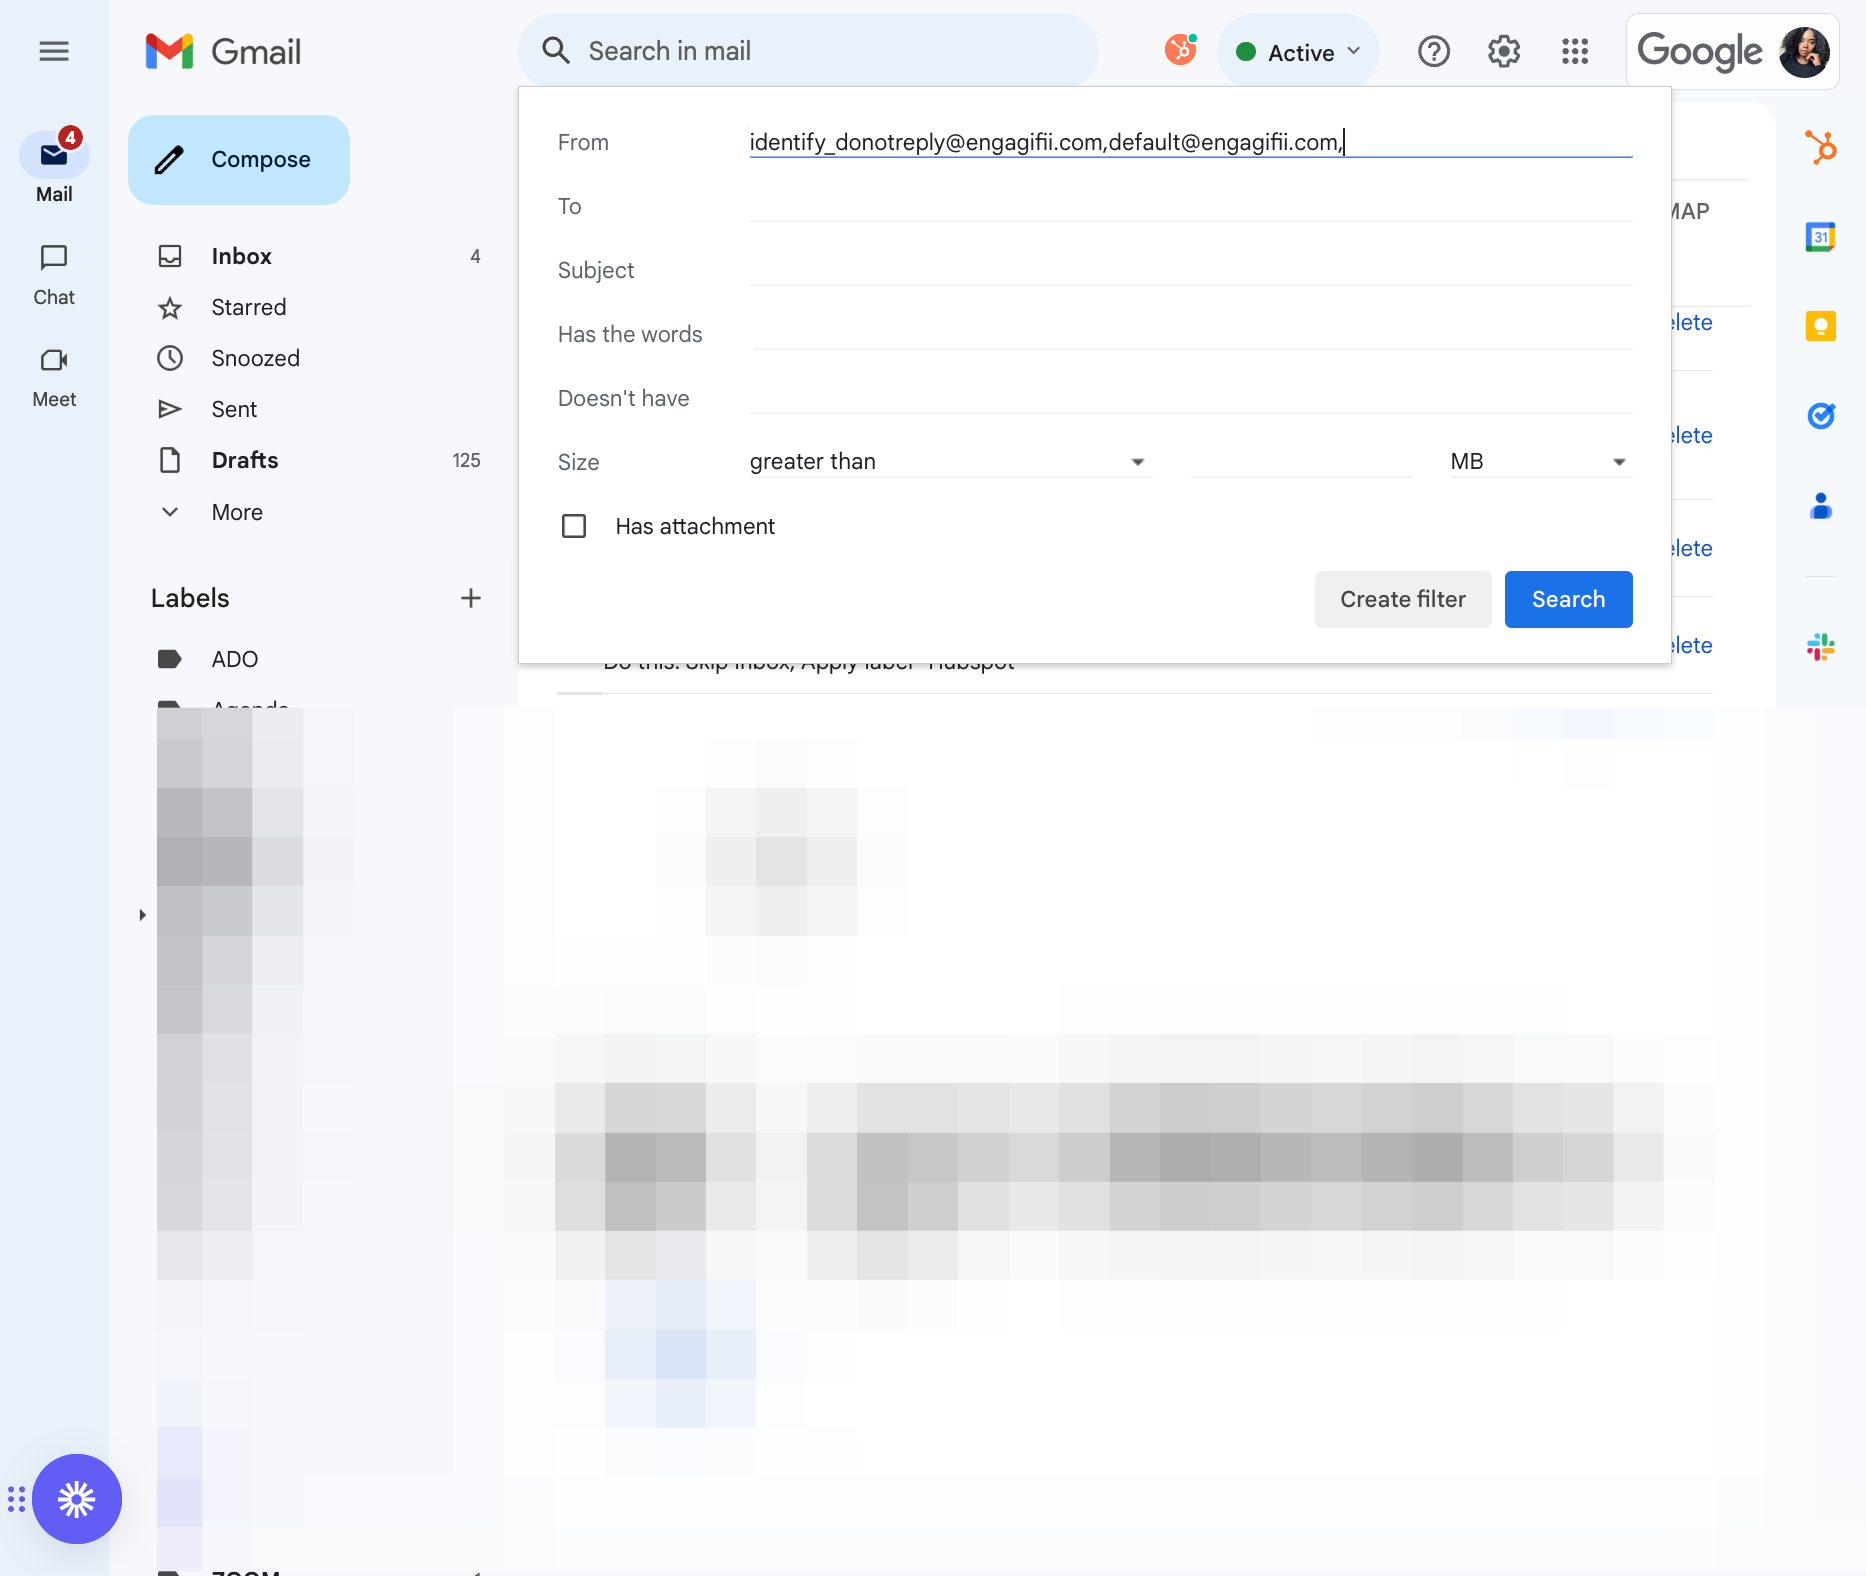Open the Active status dropdown
Viewport: 1866px width, 1576px height.
pos(1298,52)
